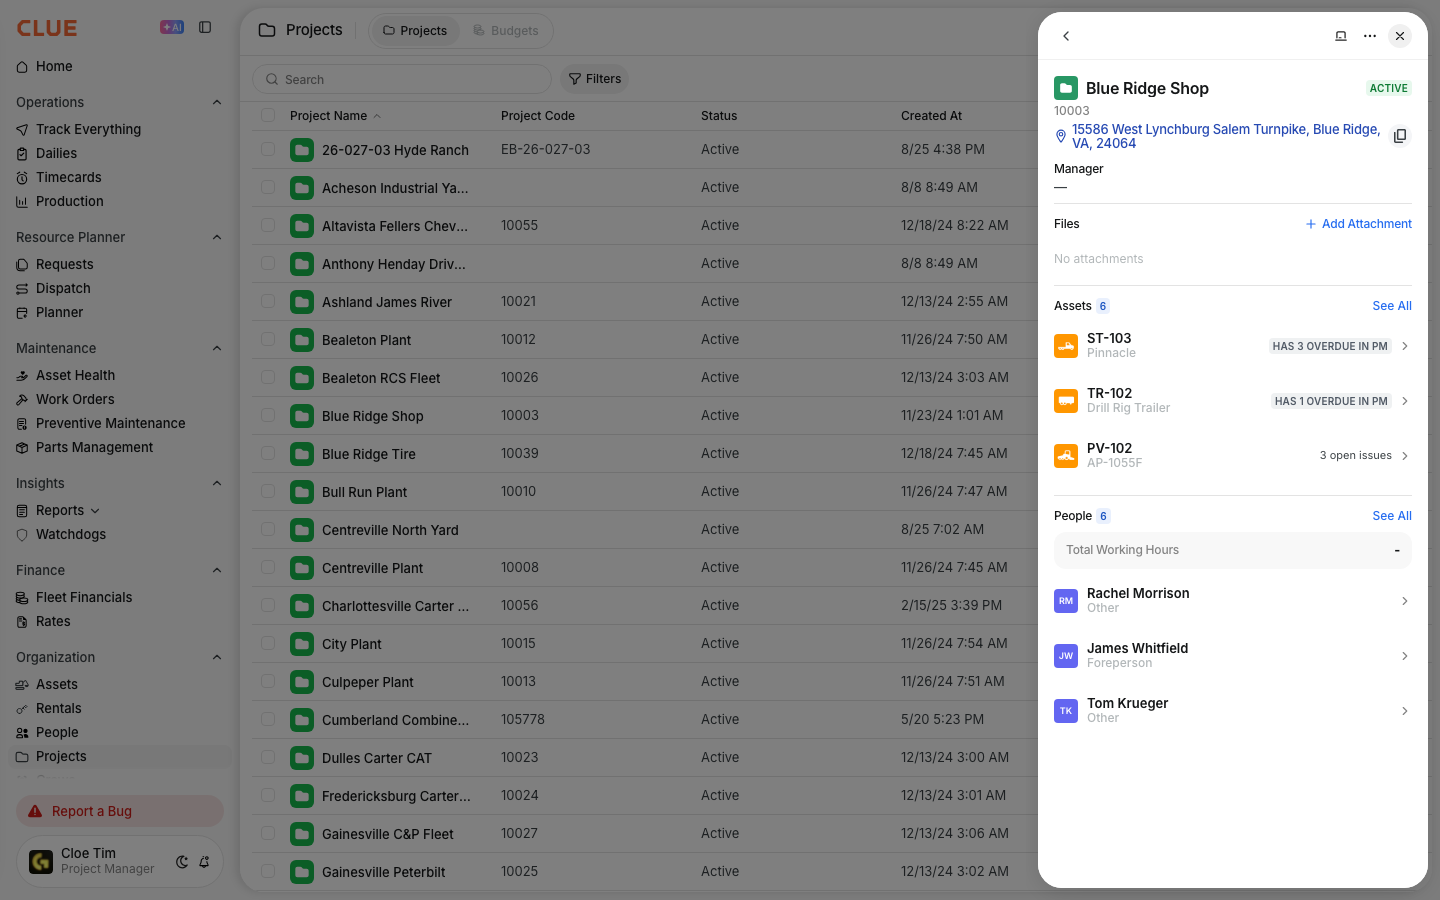This screenshot has width=1440, height=900.
Task: Toggle the sidebar collapse icon
Action: 205,28
